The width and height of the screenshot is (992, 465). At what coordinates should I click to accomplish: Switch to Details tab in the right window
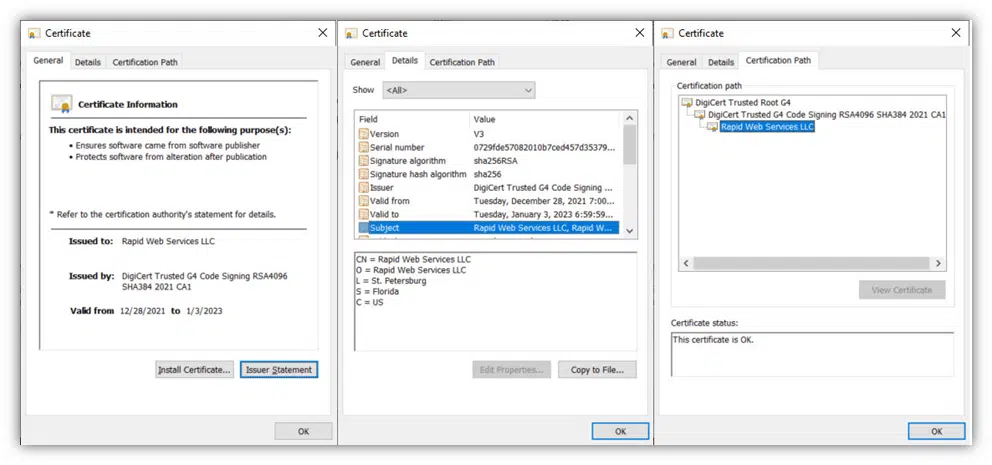[721, 62]
